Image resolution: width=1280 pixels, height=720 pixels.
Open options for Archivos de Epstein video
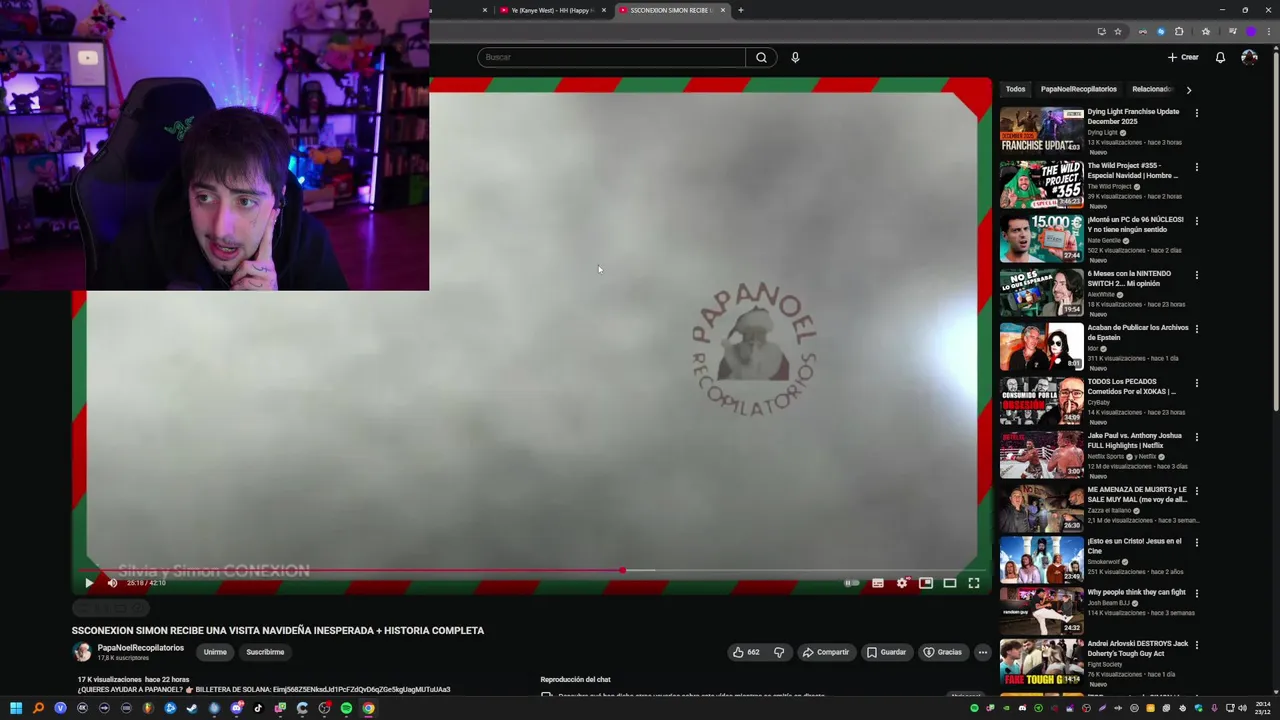pos(1196,329)
